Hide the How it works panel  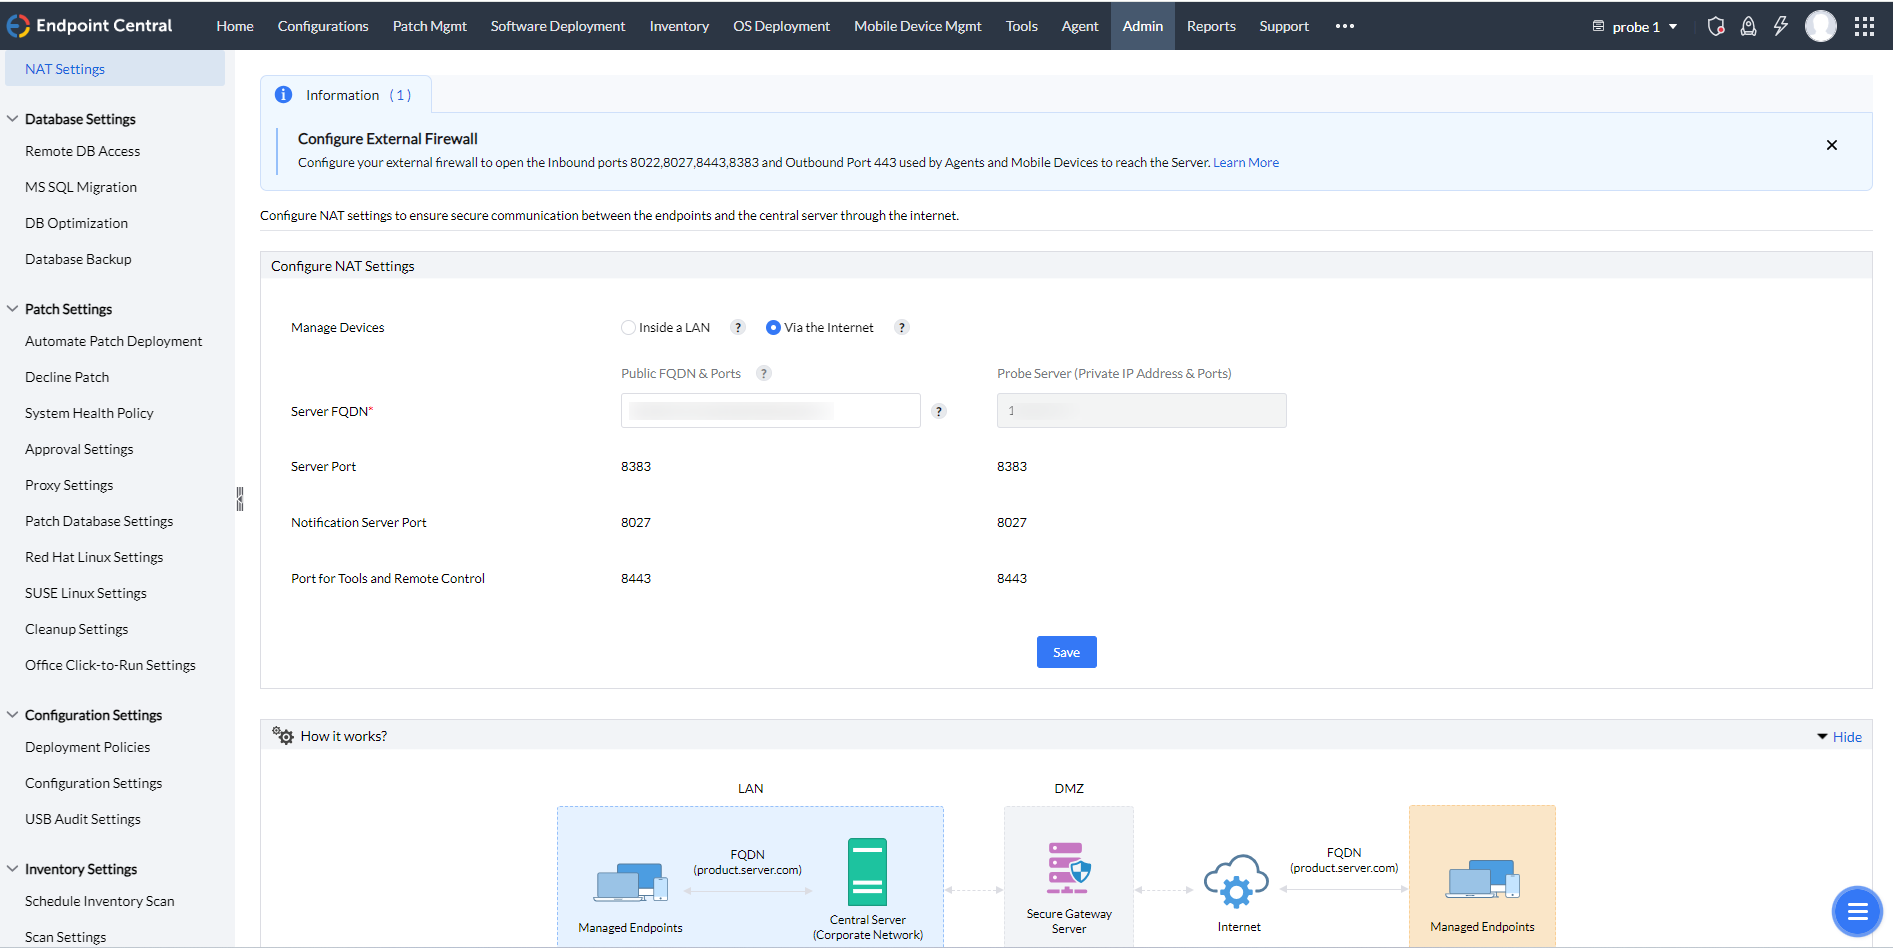click(x=1840, y=737)
